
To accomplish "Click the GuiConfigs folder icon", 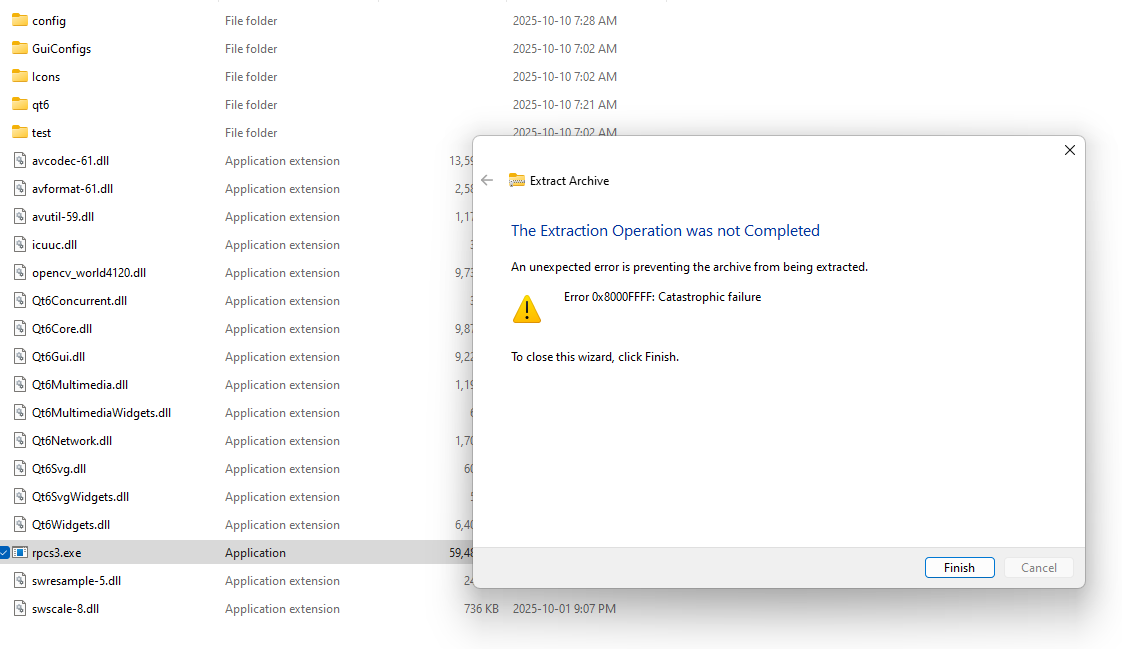I will tap(20, 48).
